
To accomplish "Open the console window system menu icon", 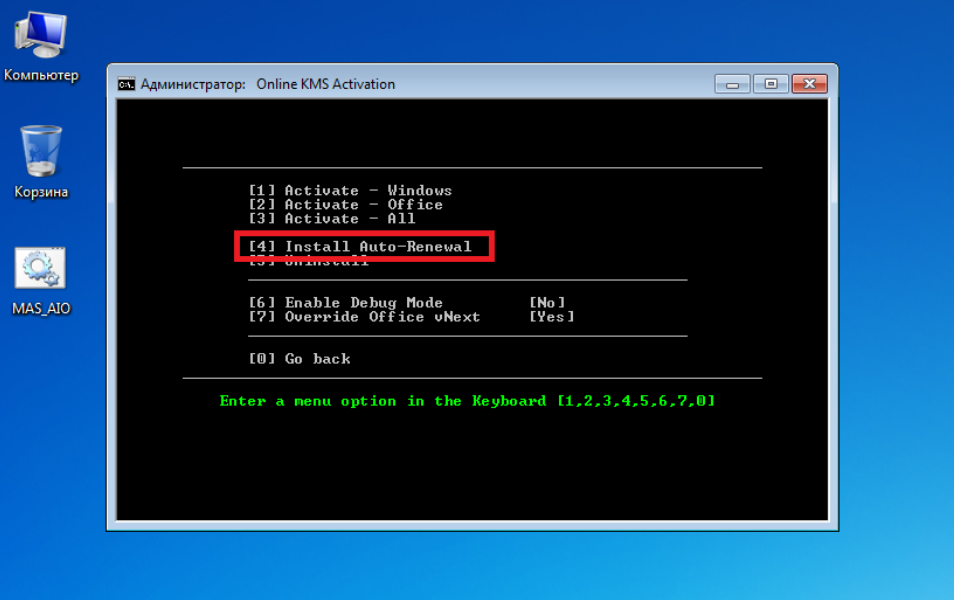I will pos(126,84).
